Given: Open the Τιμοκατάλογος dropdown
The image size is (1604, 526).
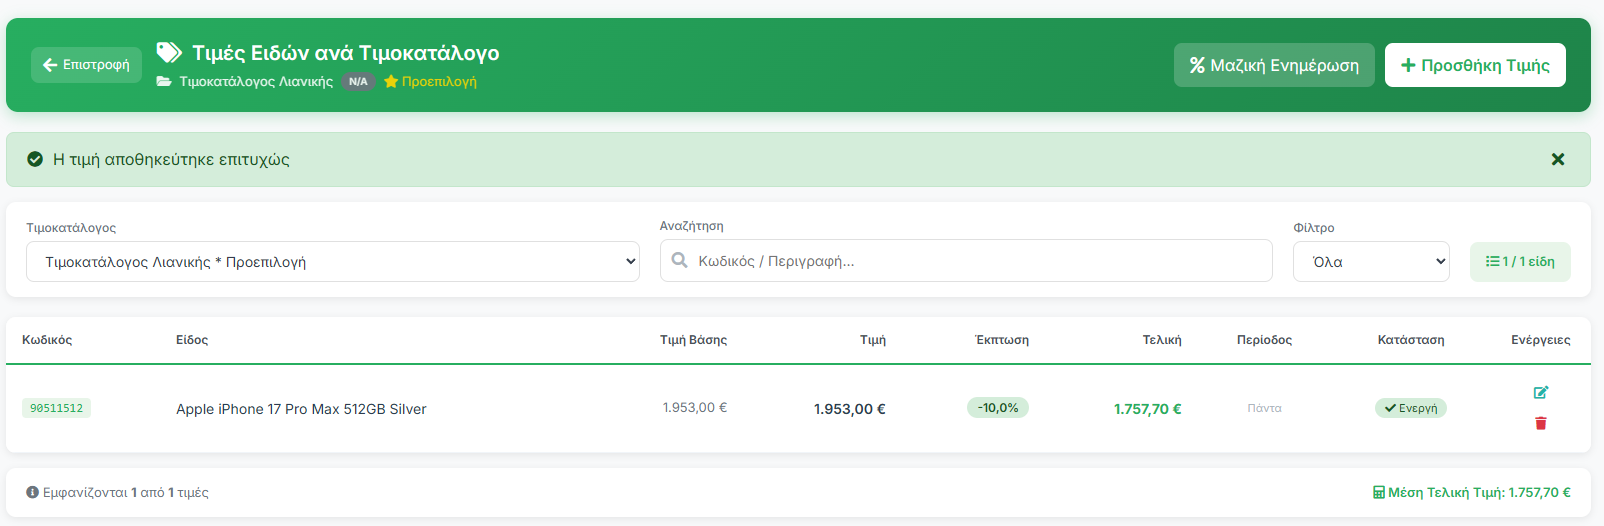Looking at the screenshot, I should click(332, 262).
